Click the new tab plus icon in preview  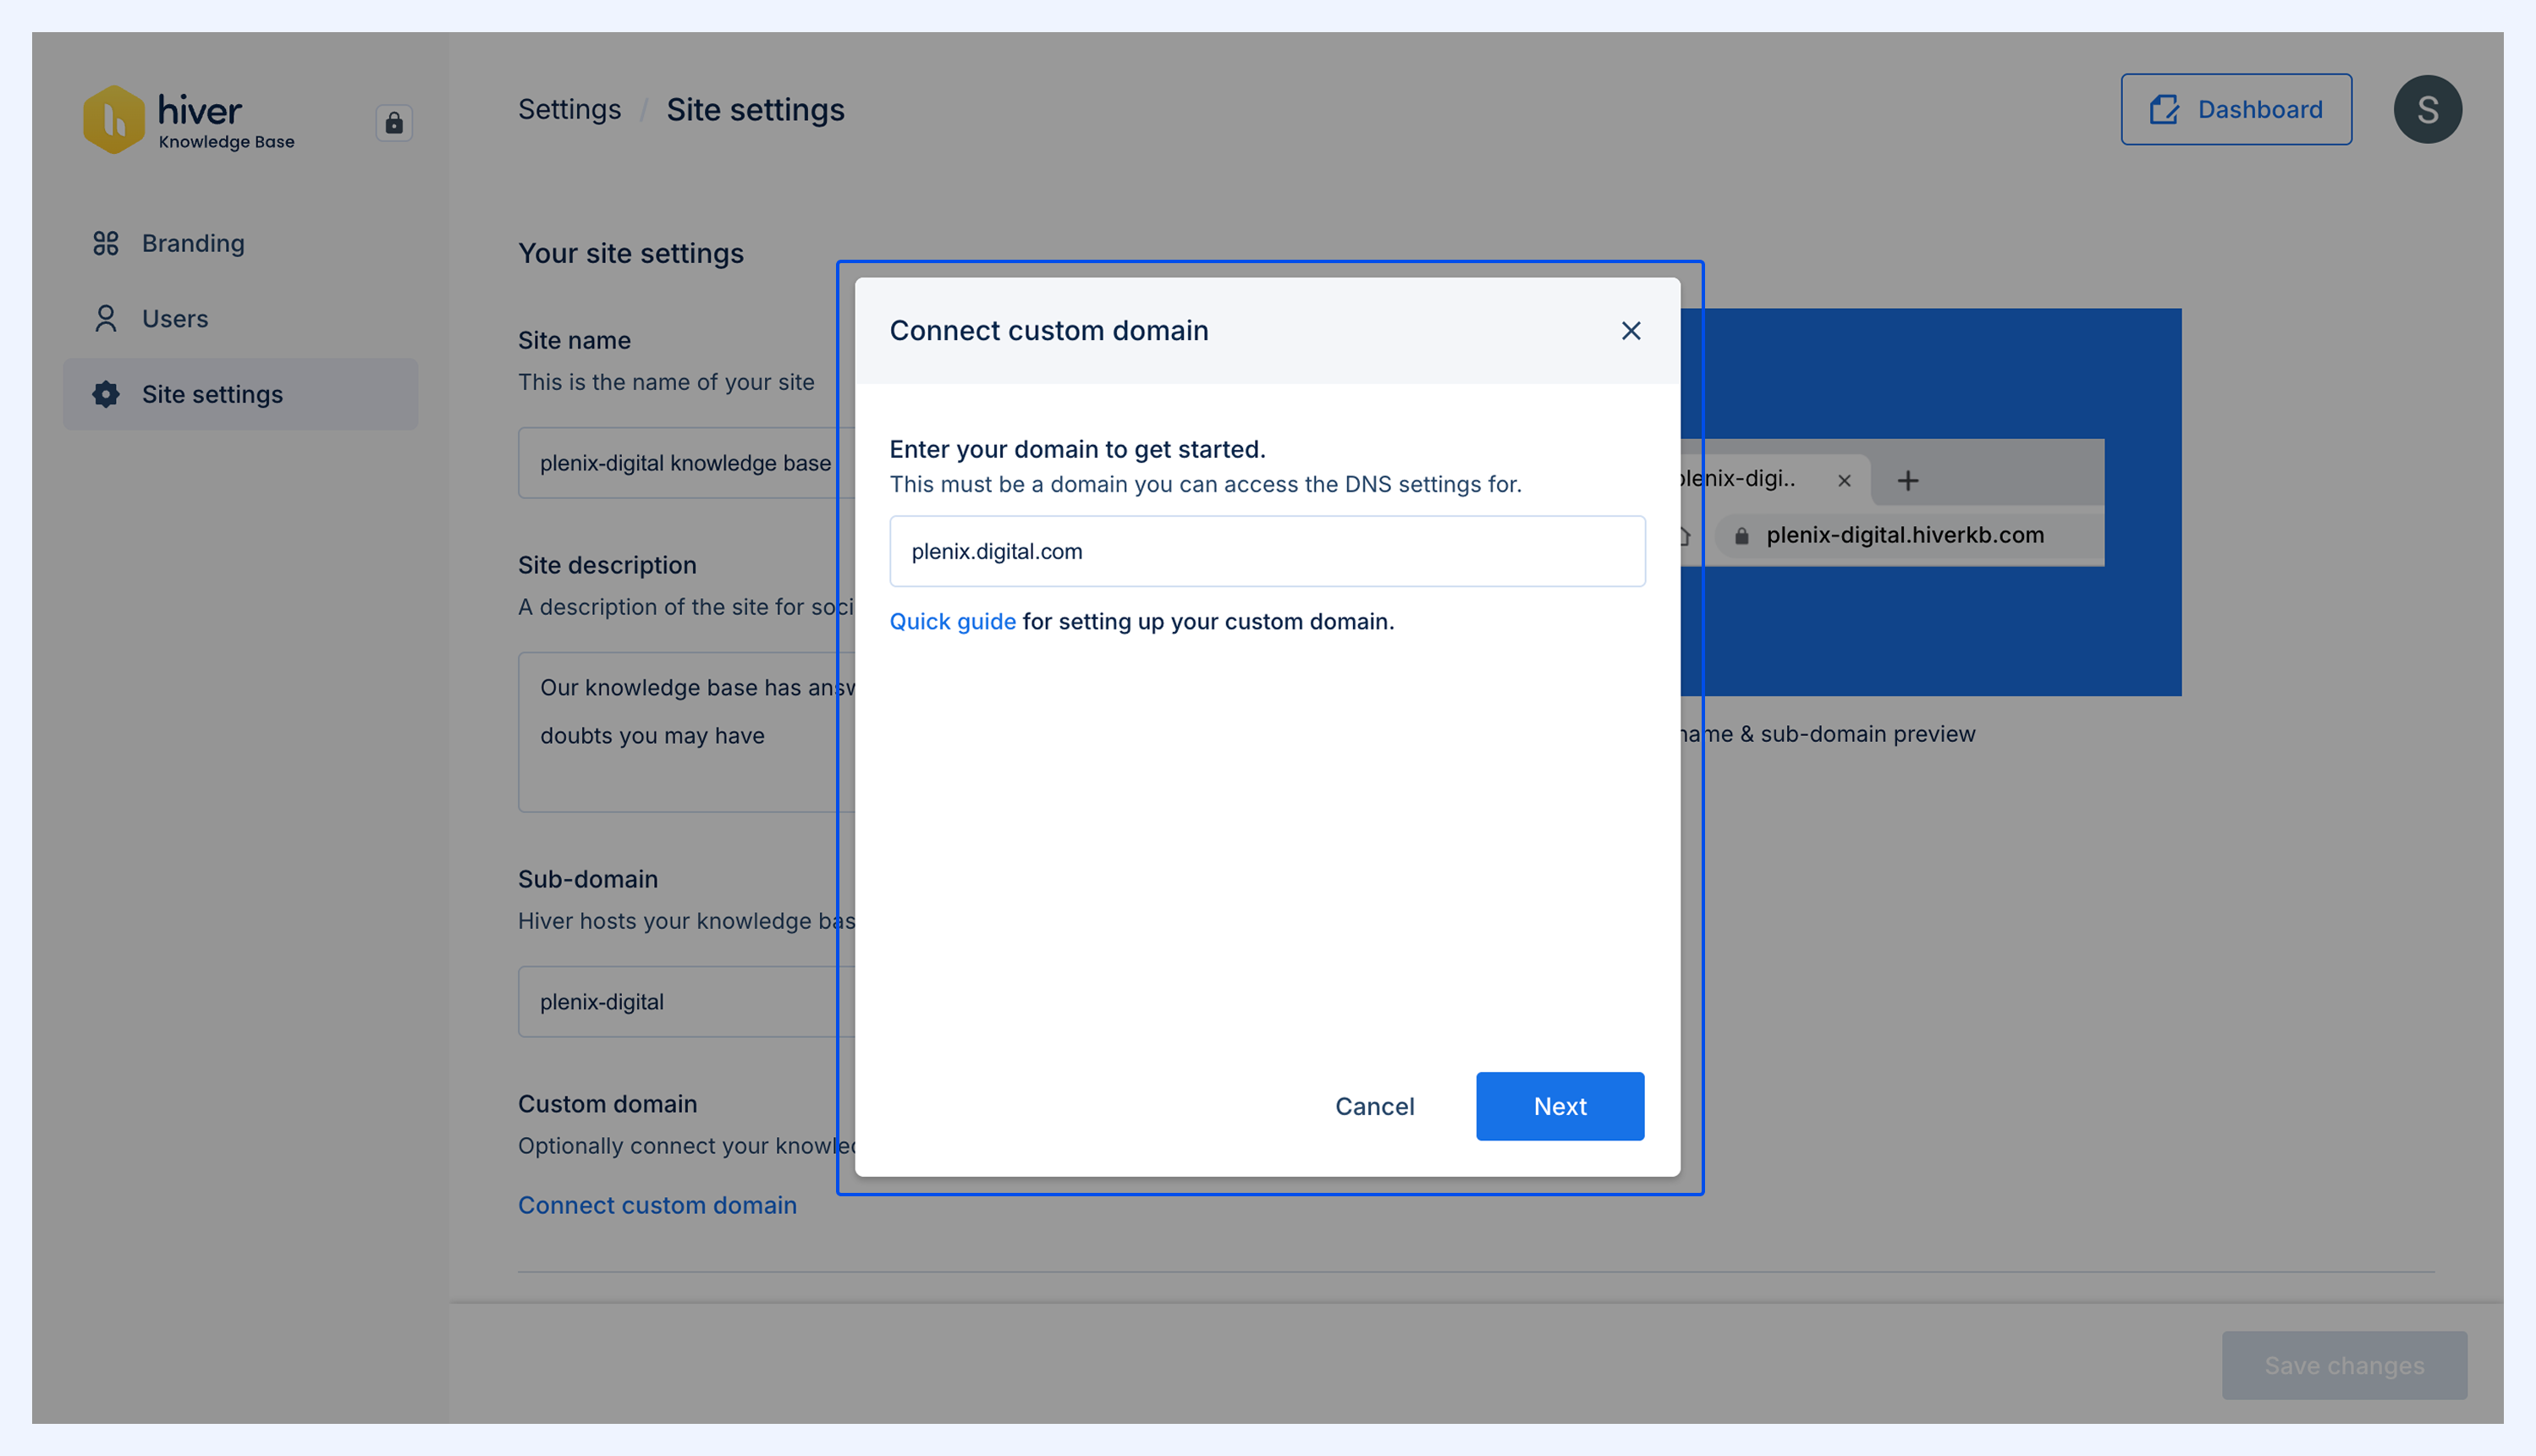pyautogui.click(x=1907, y=480)
